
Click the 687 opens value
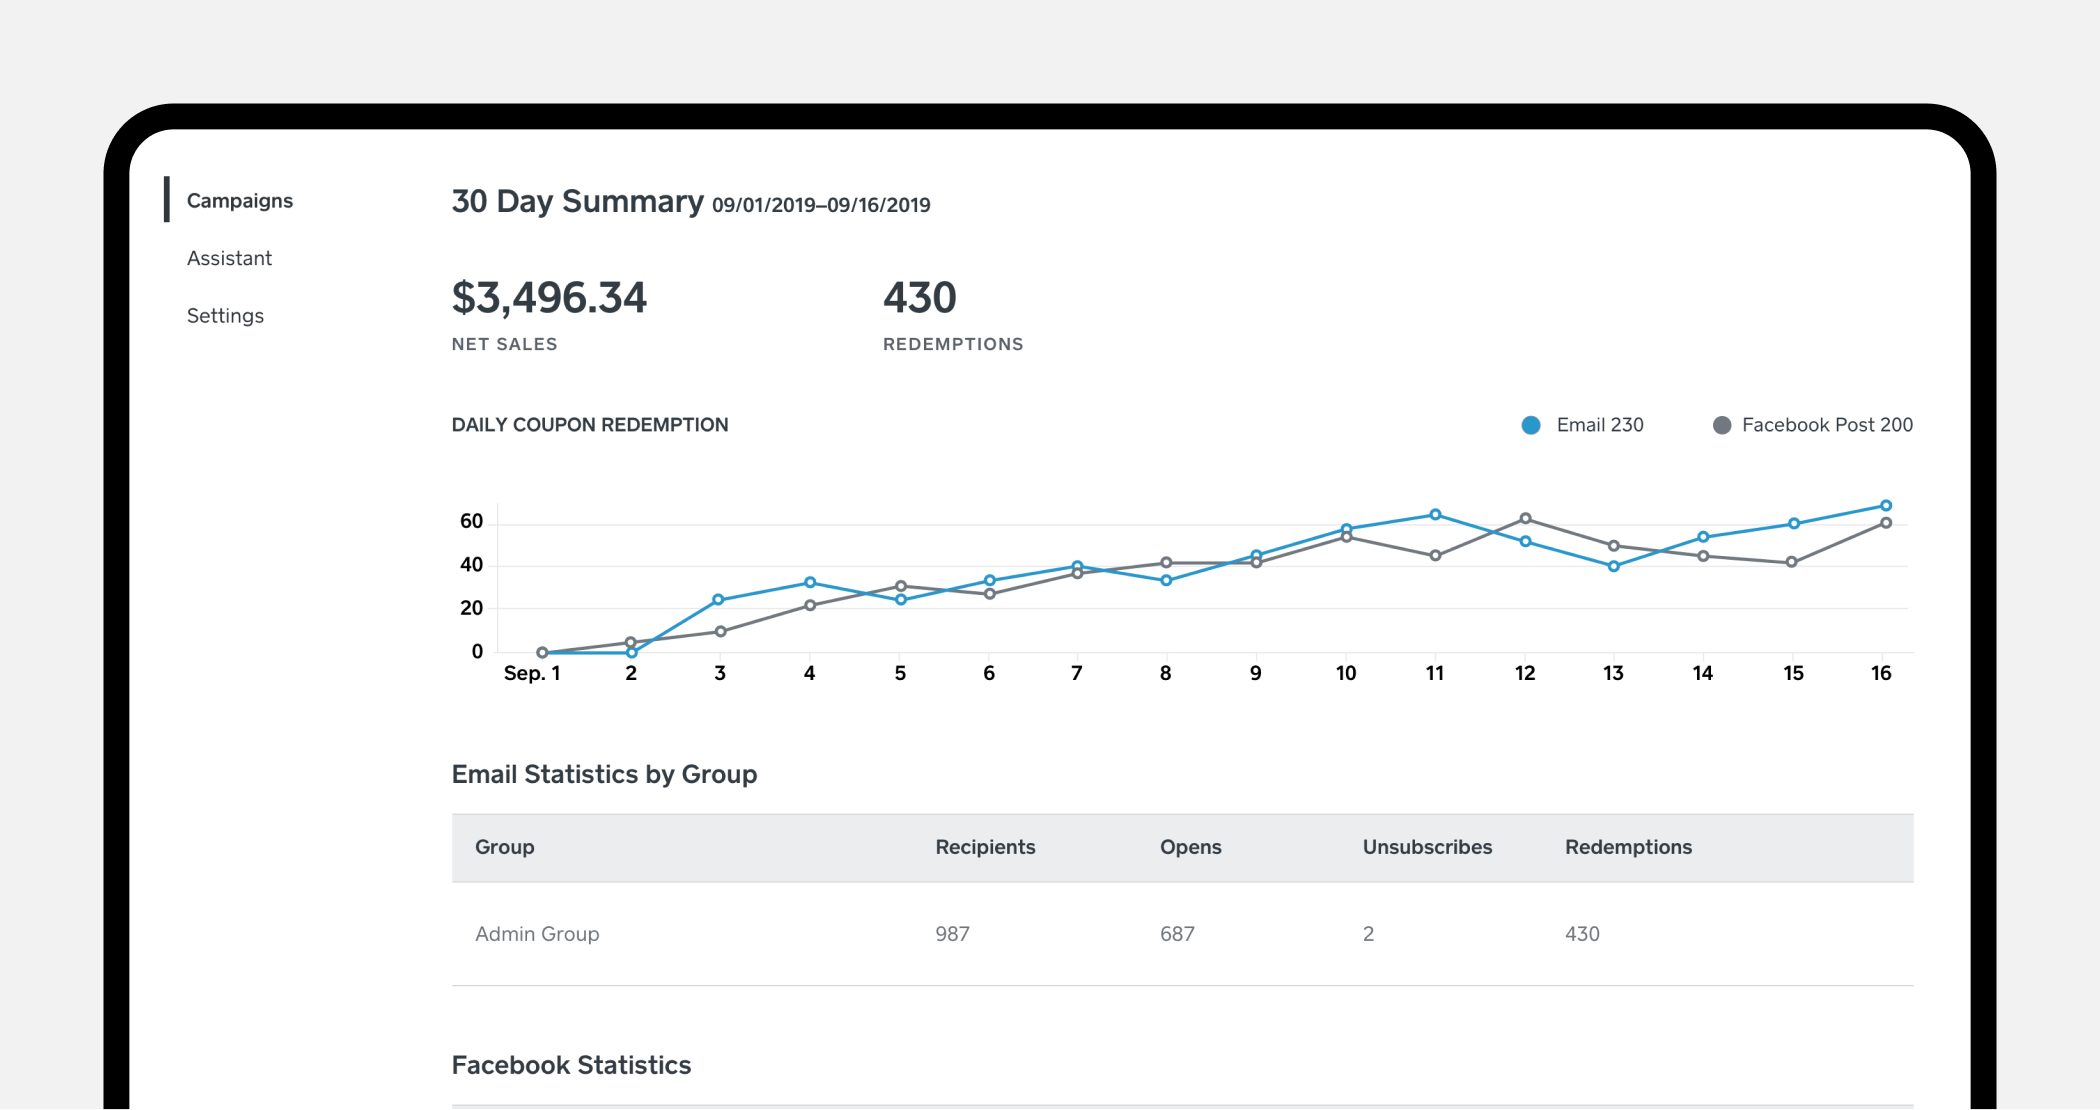1177,934
